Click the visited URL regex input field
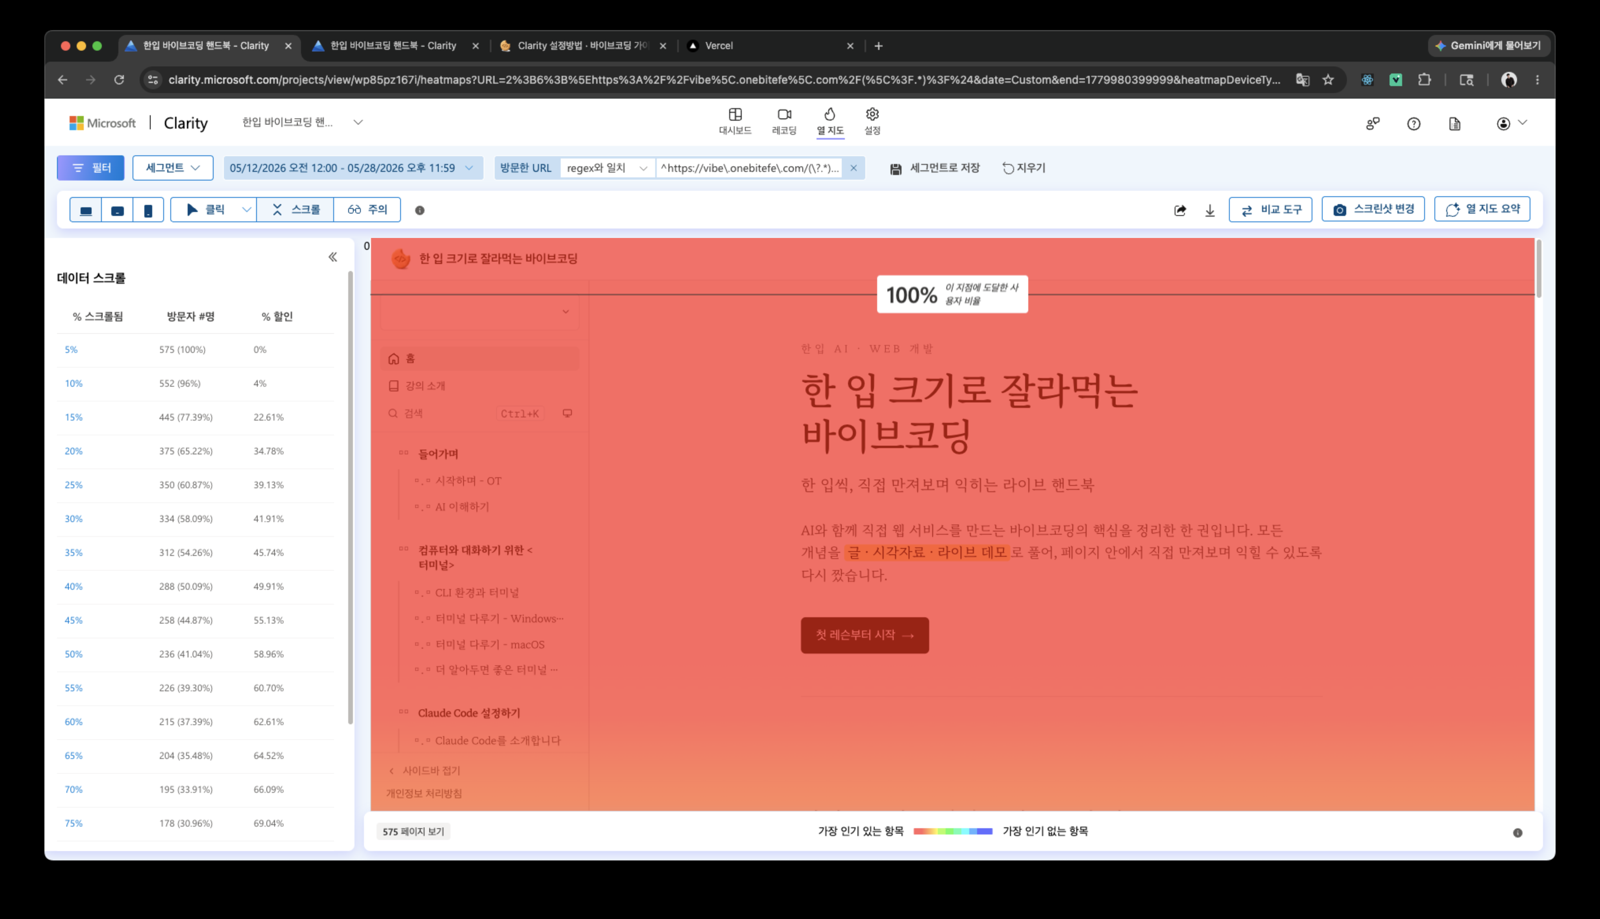The width and height of the screenshot is (1600, 919). point(750,168)
